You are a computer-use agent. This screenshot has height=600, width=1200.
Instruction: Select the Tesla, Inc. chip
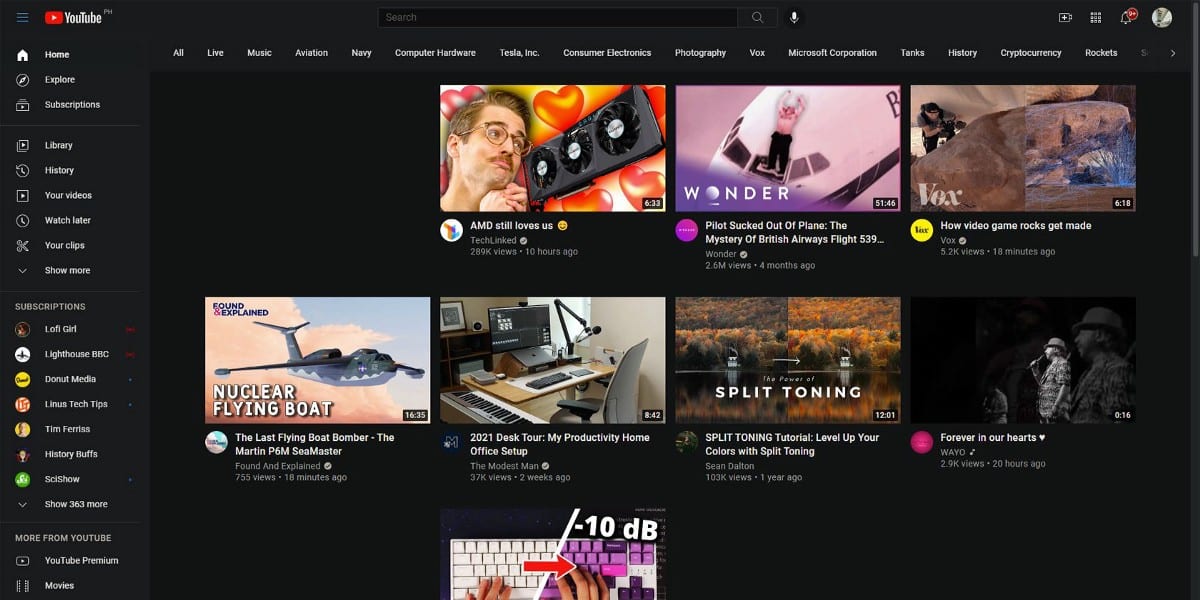[519, 53]
